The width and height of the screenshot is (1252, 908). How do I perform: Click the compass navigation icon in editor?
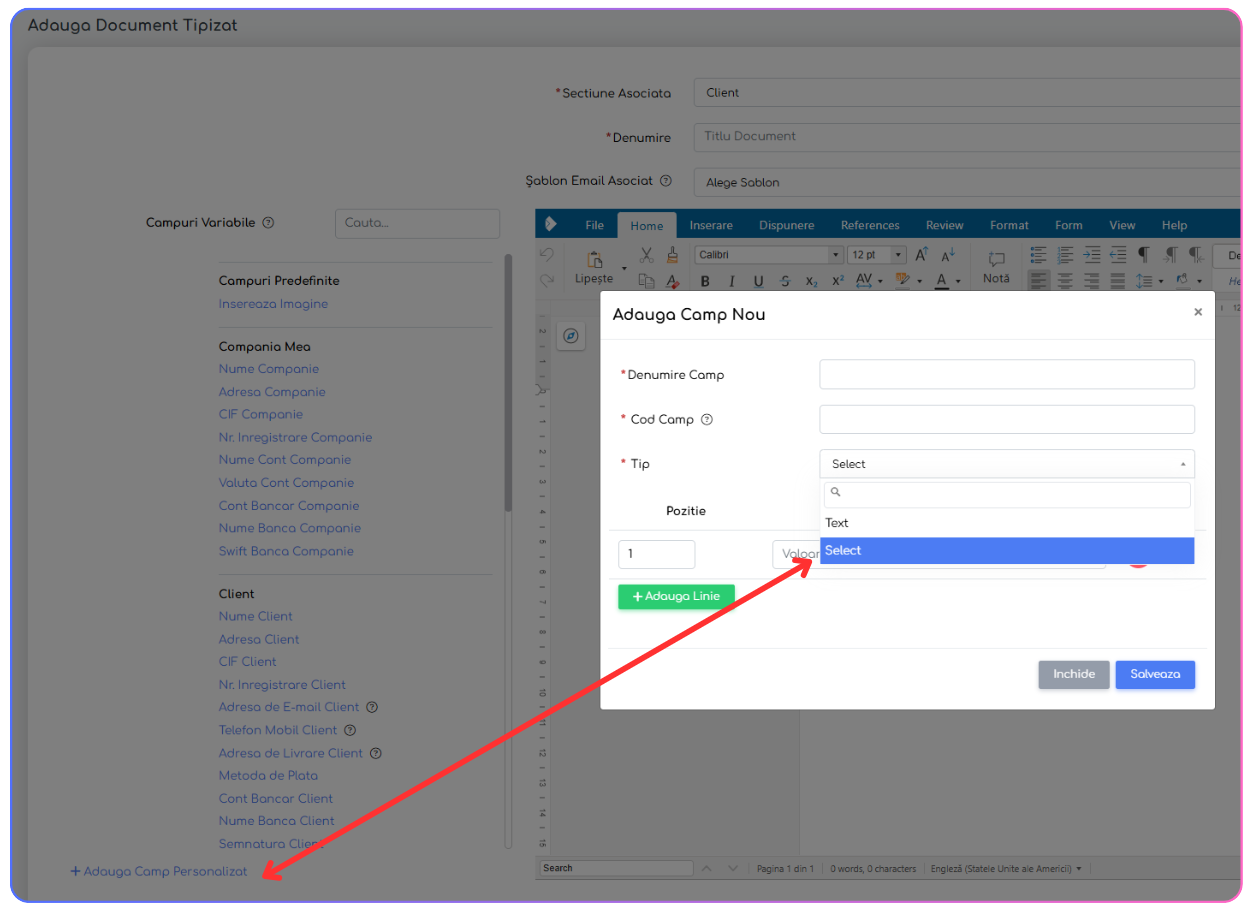[571, 336]
